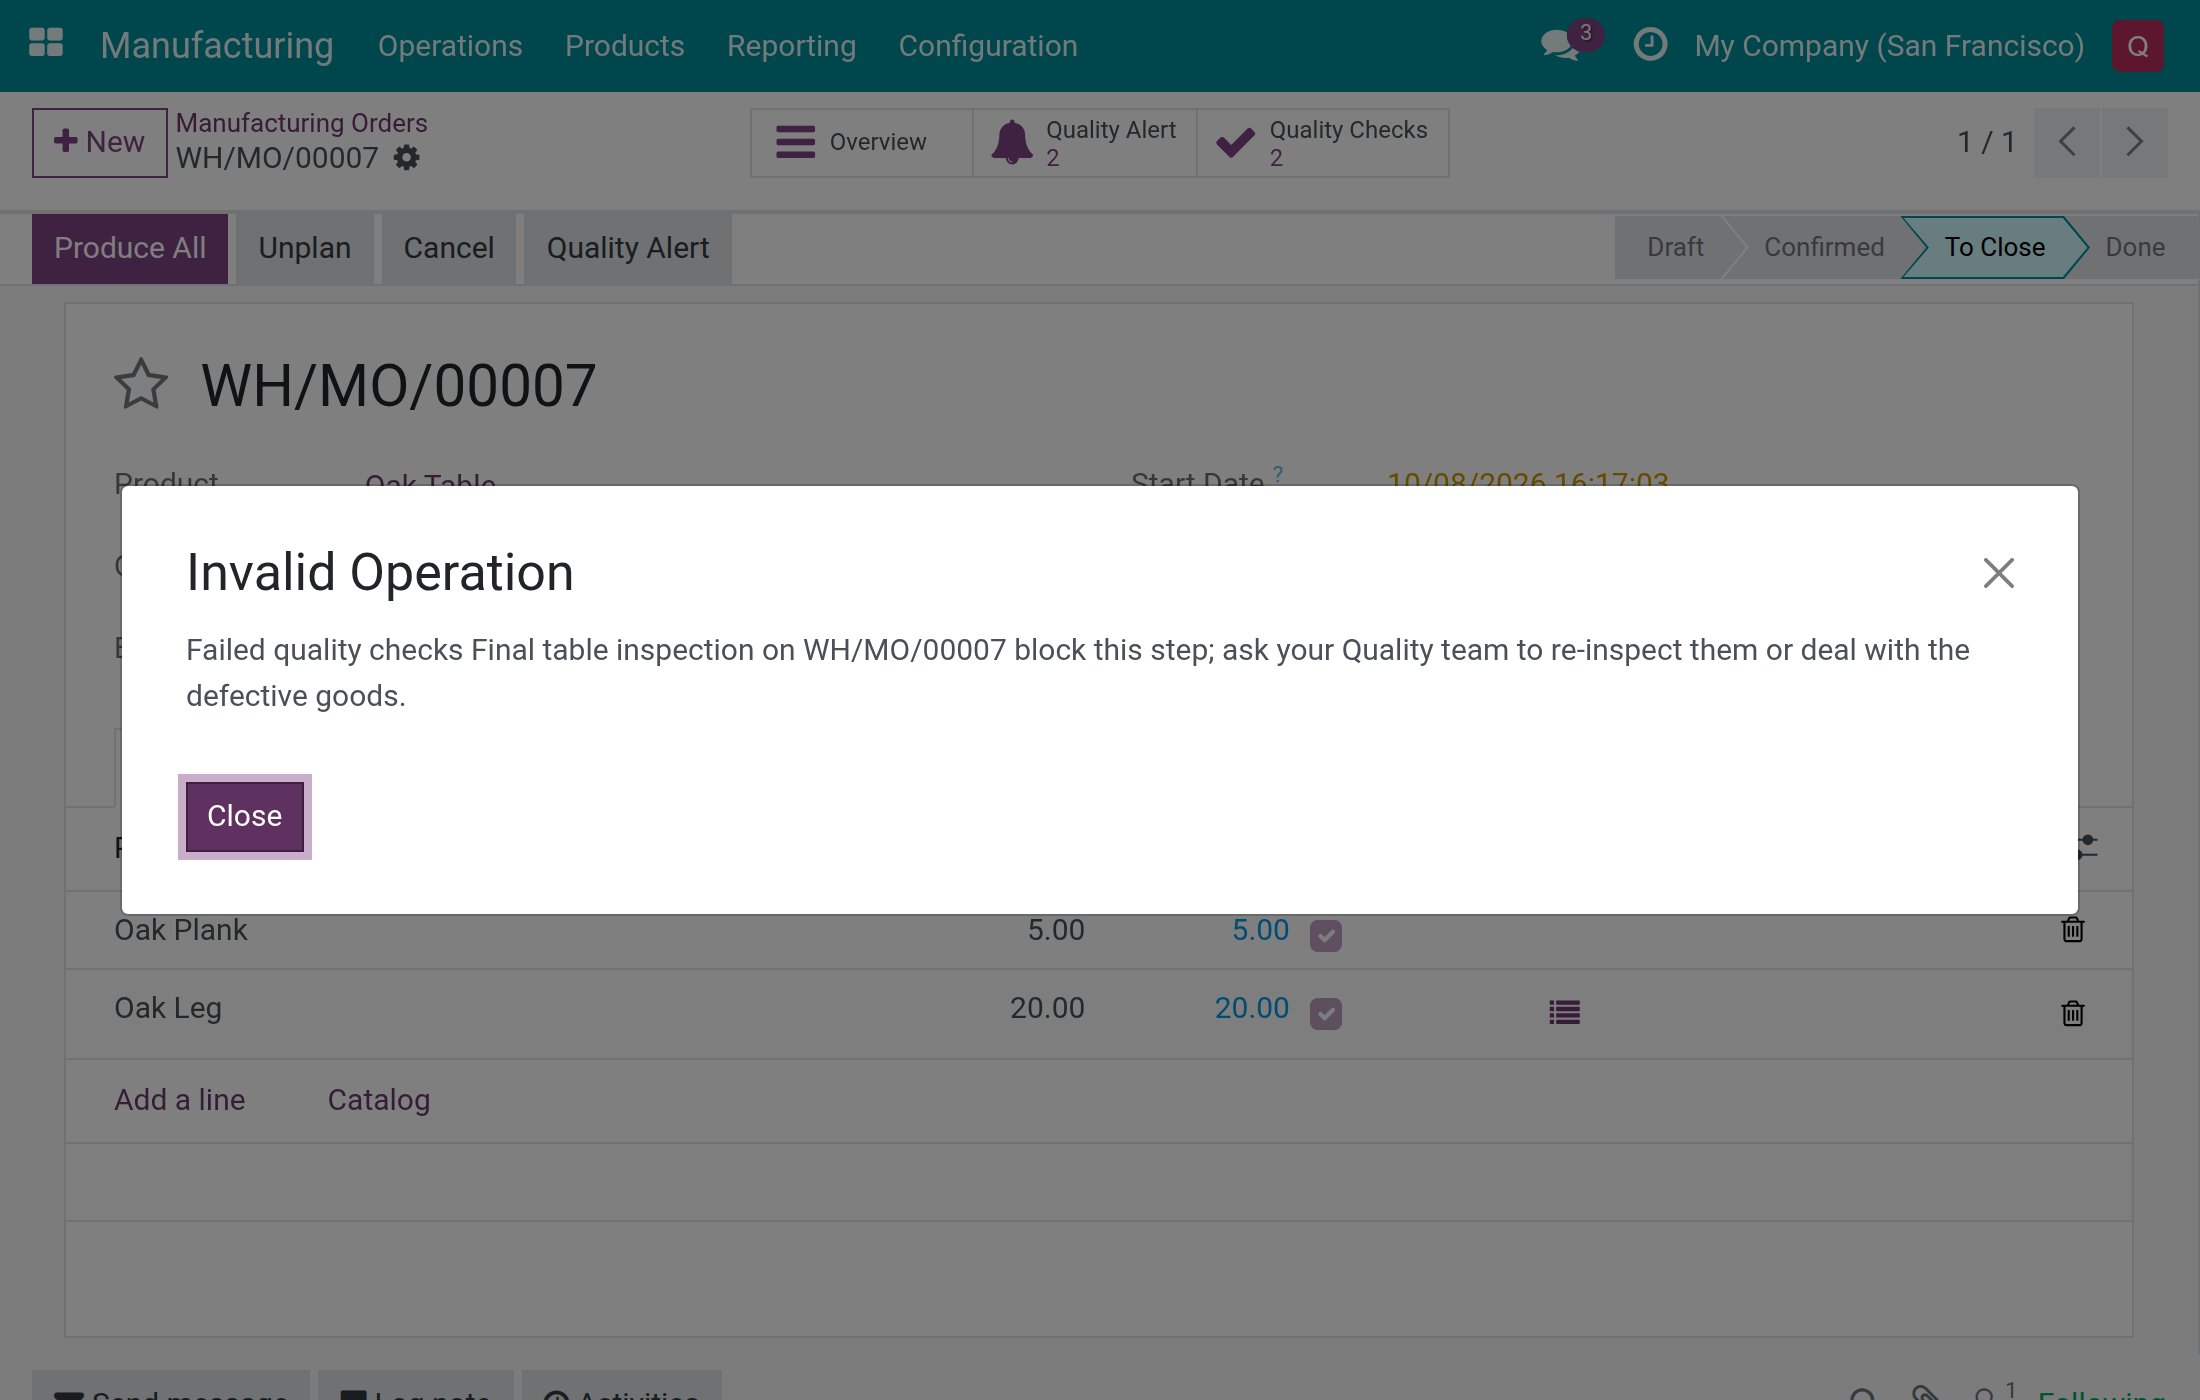
Task: Toggle the Oak Plank consumed checkbox
Action: tap(1326, 936)
